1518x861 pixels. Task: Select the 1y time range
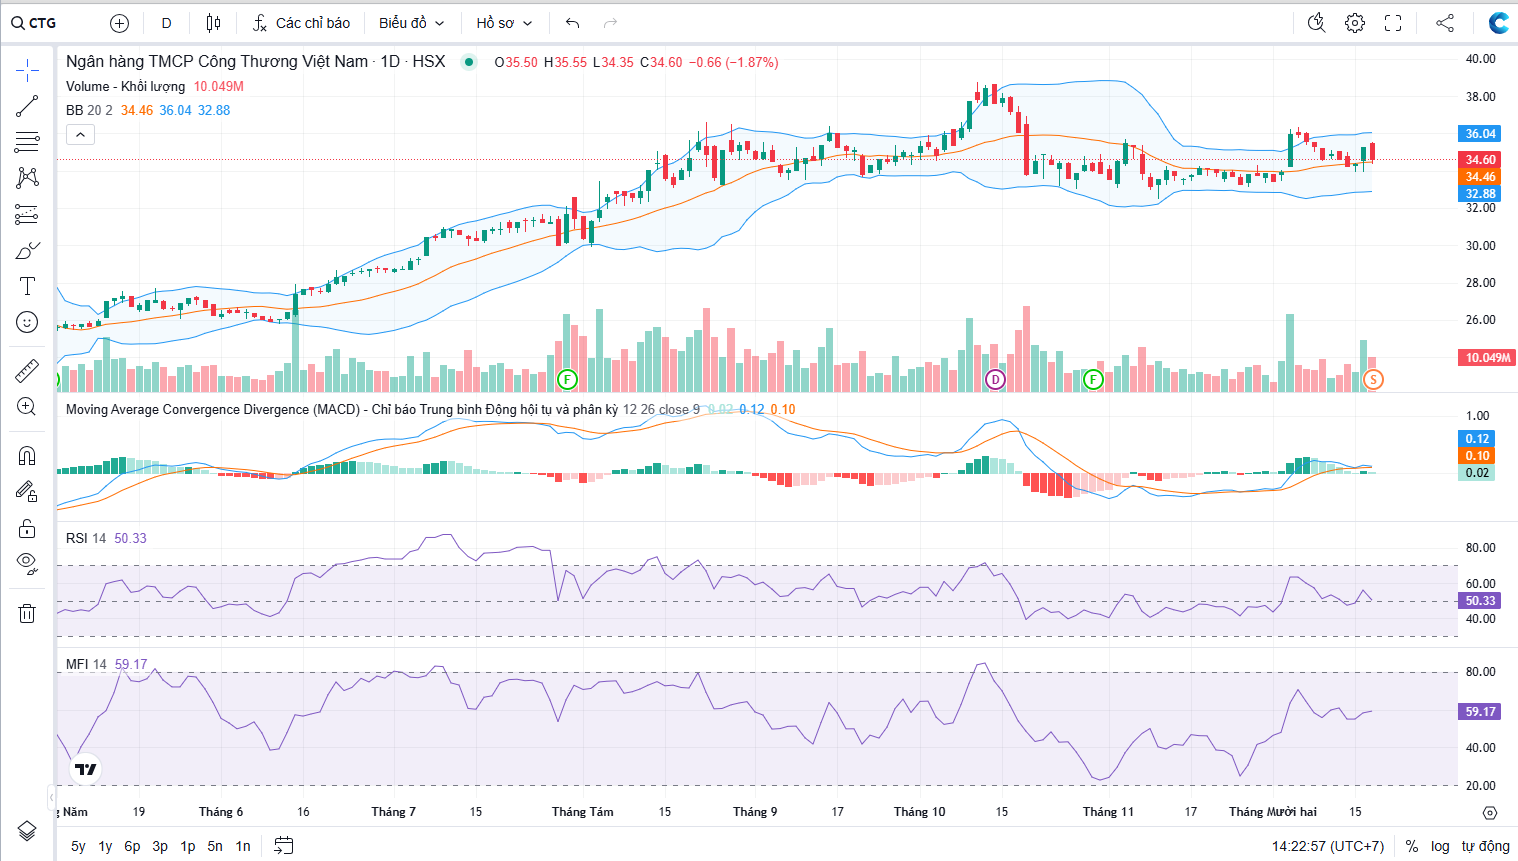105,846
